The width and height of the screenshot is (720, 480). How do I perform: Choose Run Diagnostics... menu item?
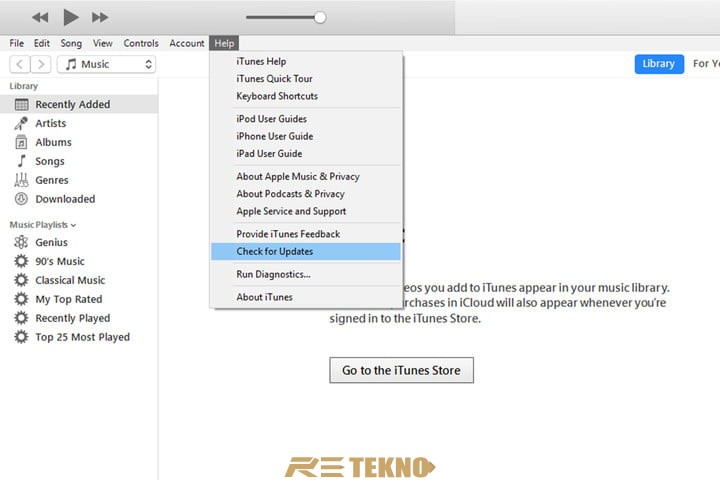[306, 274]
